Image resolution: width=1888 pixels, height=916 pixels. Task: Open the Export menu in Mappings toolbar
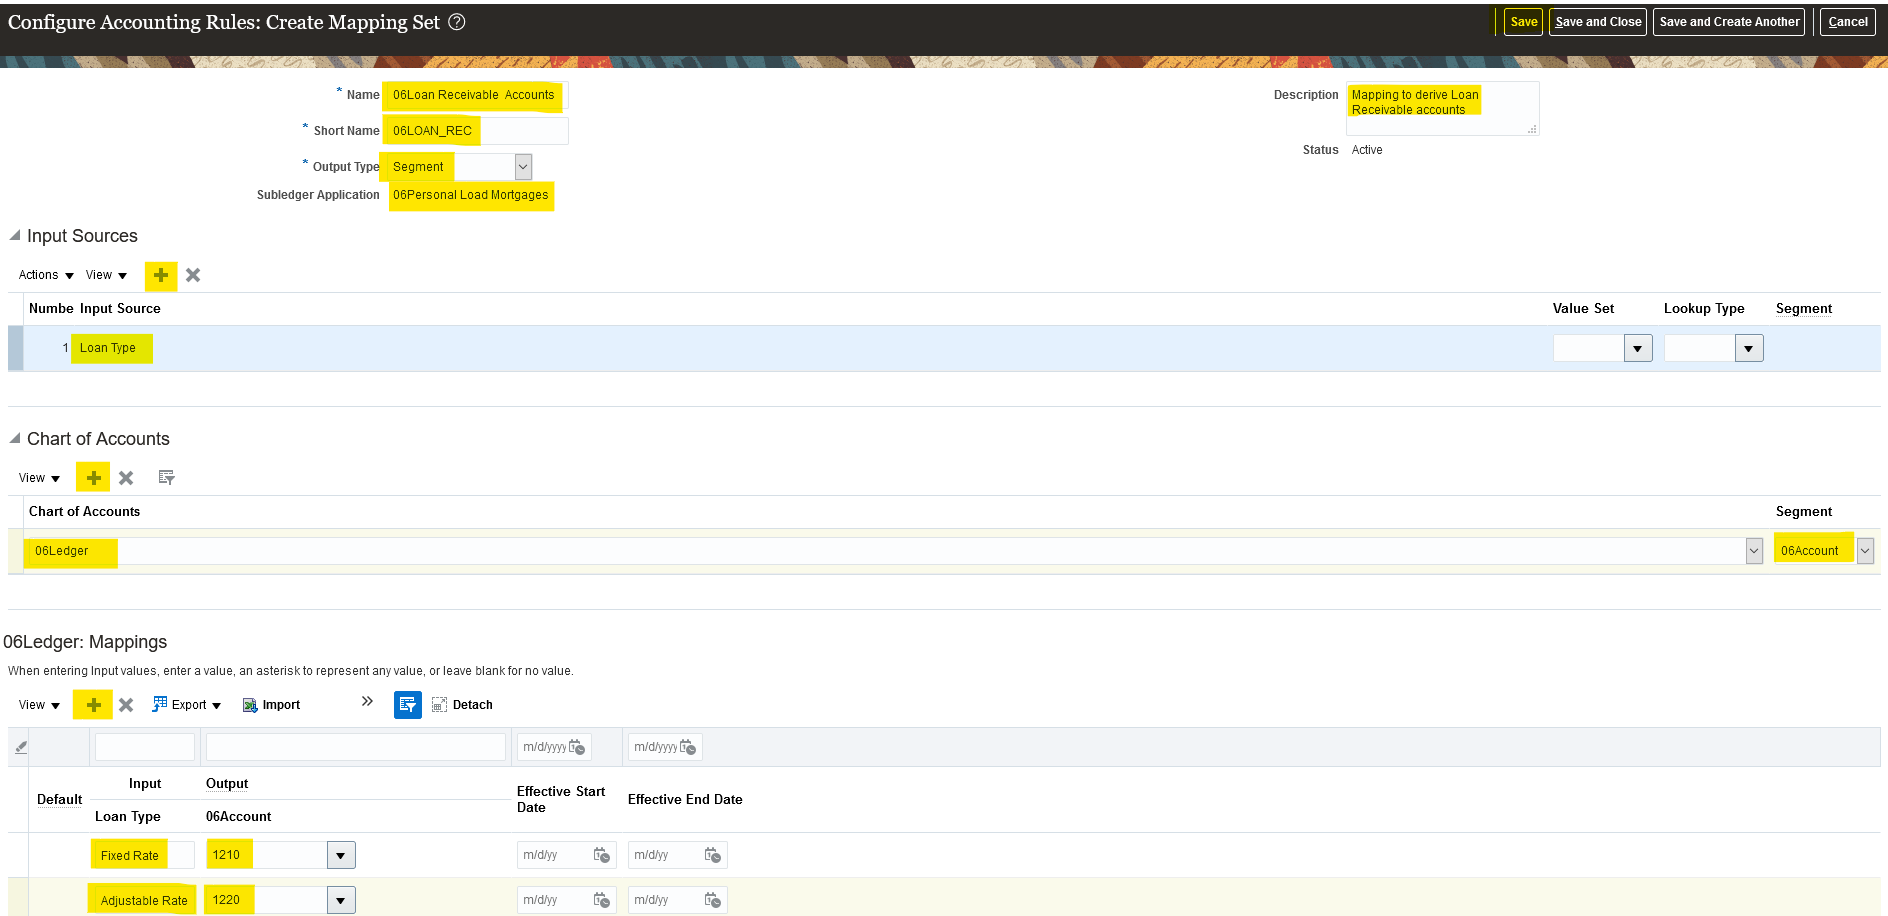pos(187,705)
